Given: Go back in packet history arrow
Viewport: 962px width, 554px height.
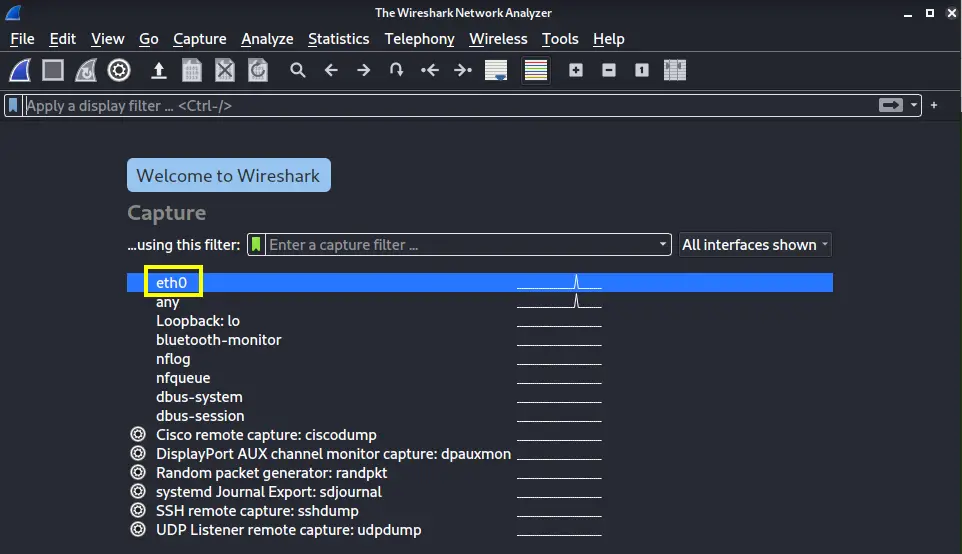Looking at the screenshot, I should [331, 70].
